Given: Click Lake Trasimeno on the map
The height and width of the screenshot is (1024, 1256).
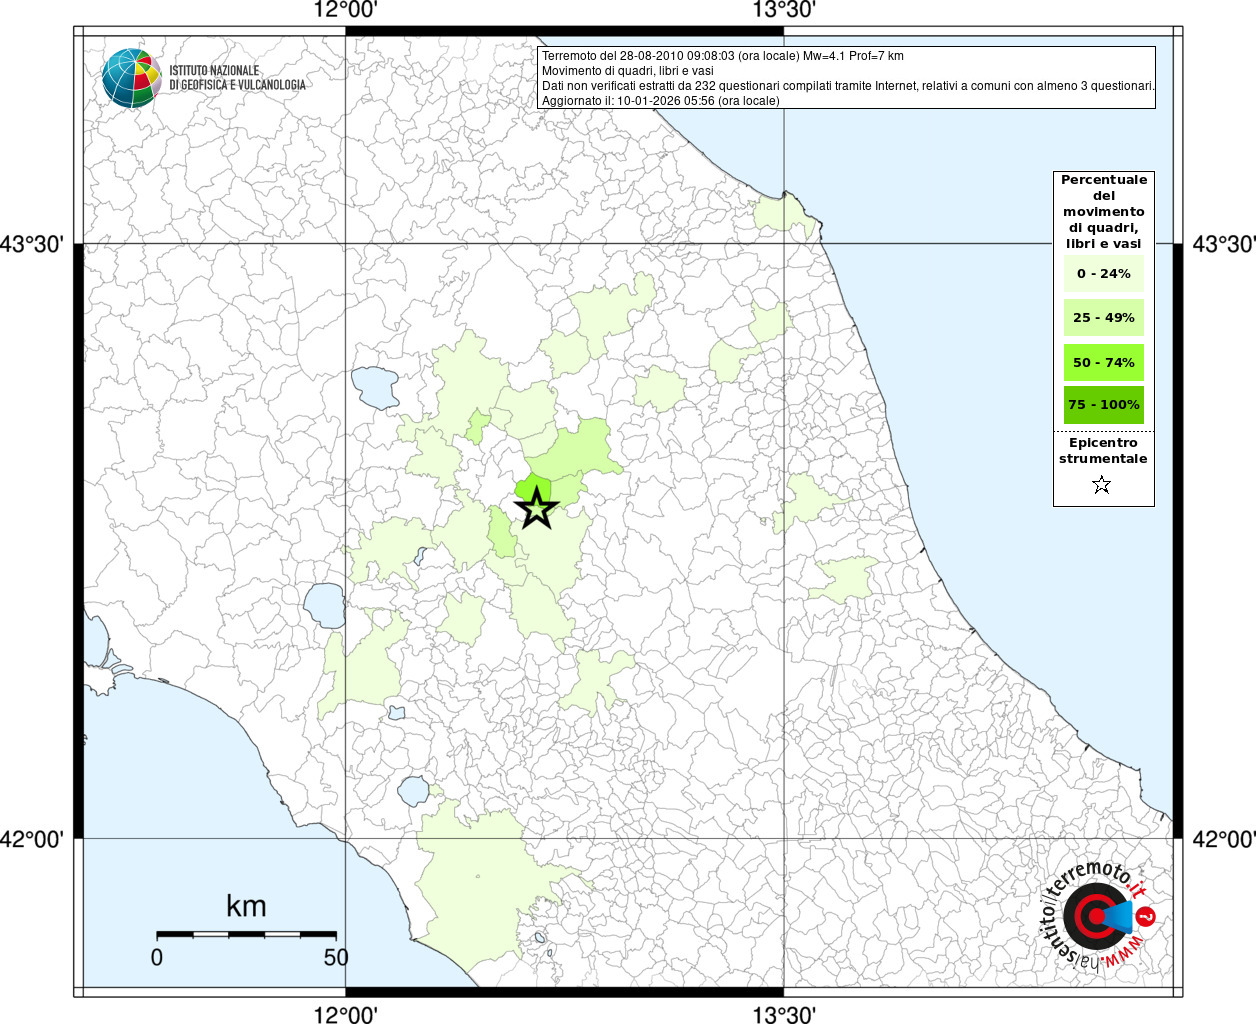Looking at the screenshot, I should point(375,388).
